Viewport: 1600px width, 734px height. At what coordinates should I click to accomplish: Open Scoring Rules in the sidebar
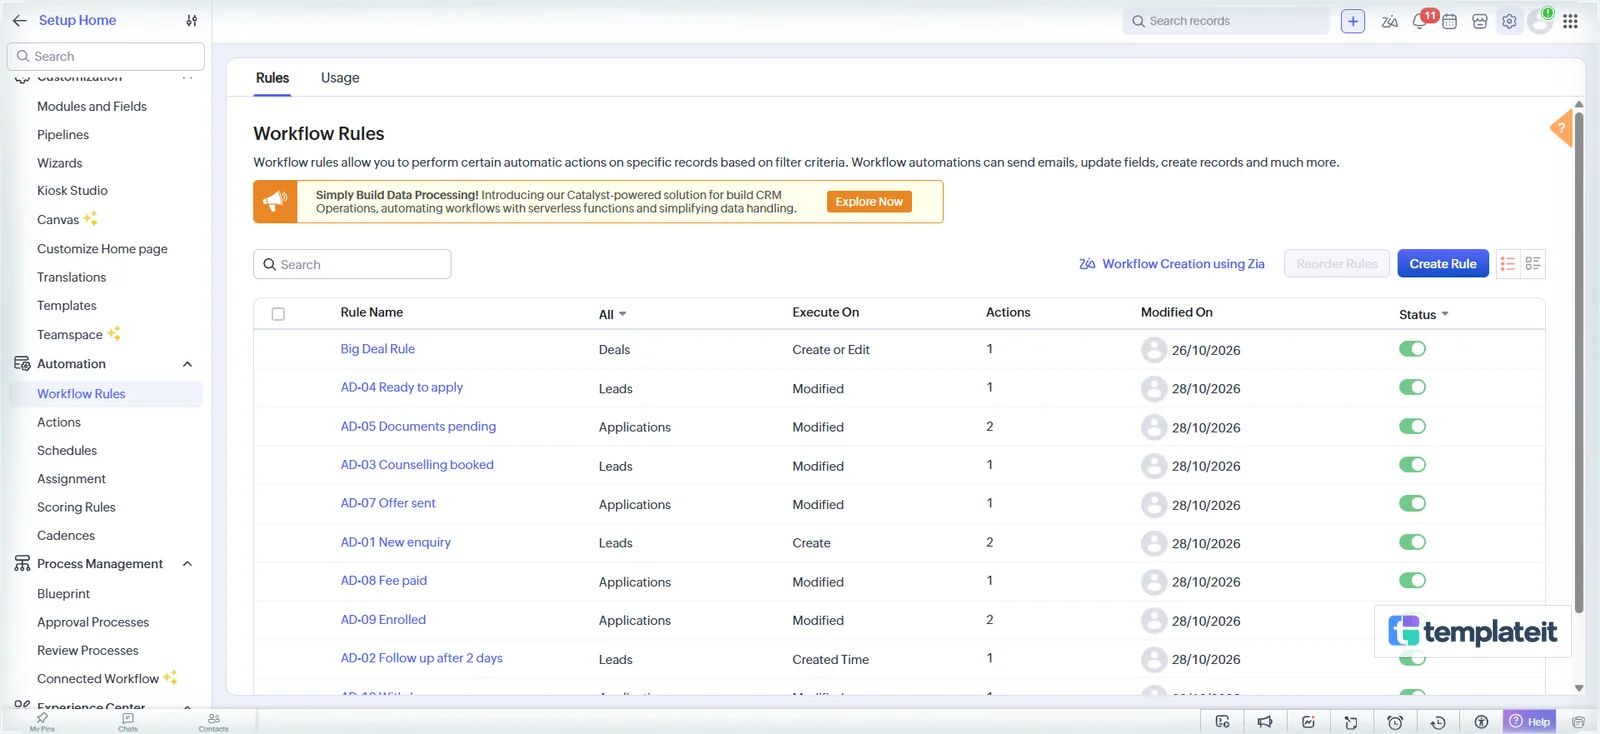76,507
